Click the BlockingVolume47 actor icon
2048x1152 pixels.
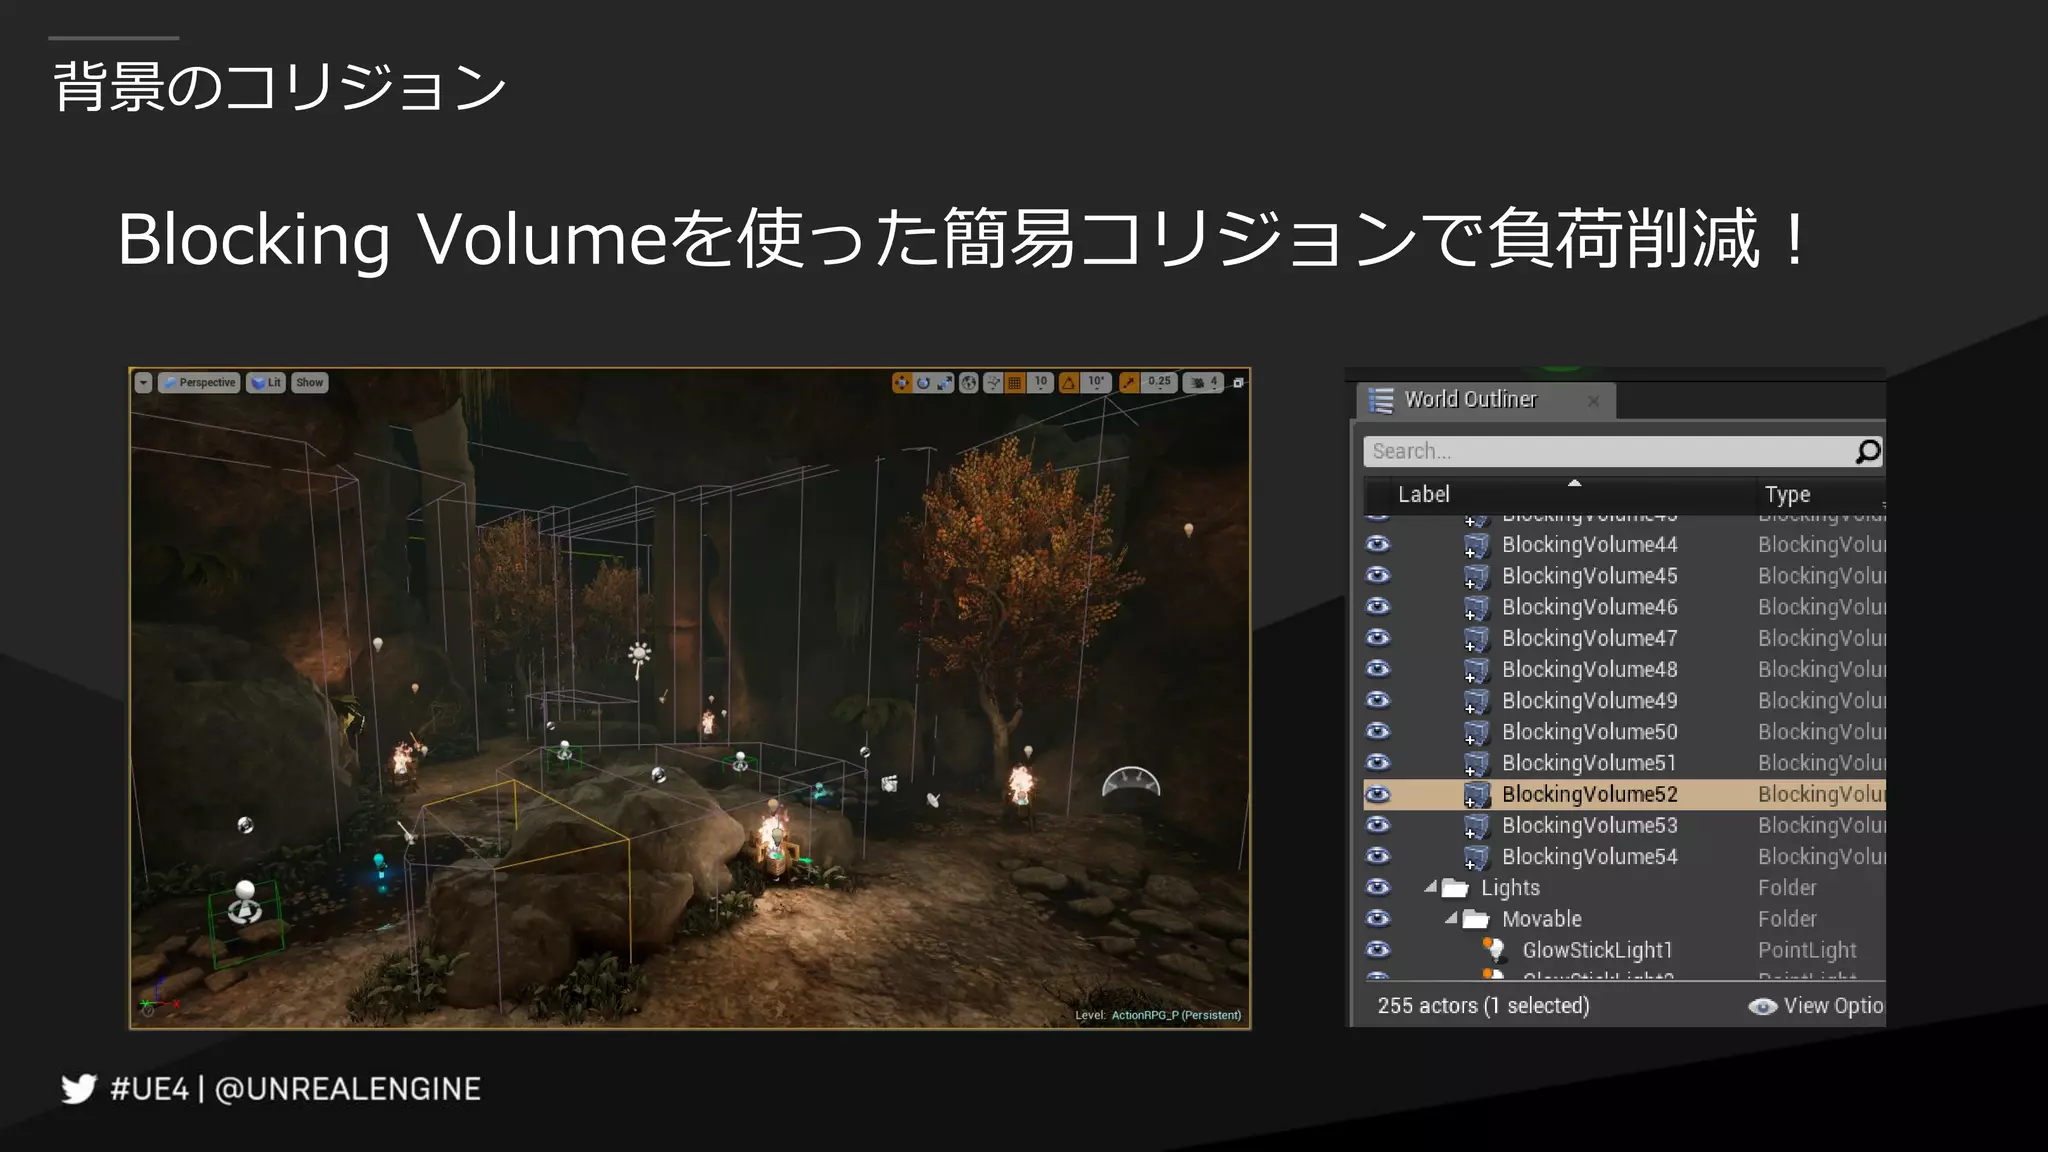pos(1476,639)
